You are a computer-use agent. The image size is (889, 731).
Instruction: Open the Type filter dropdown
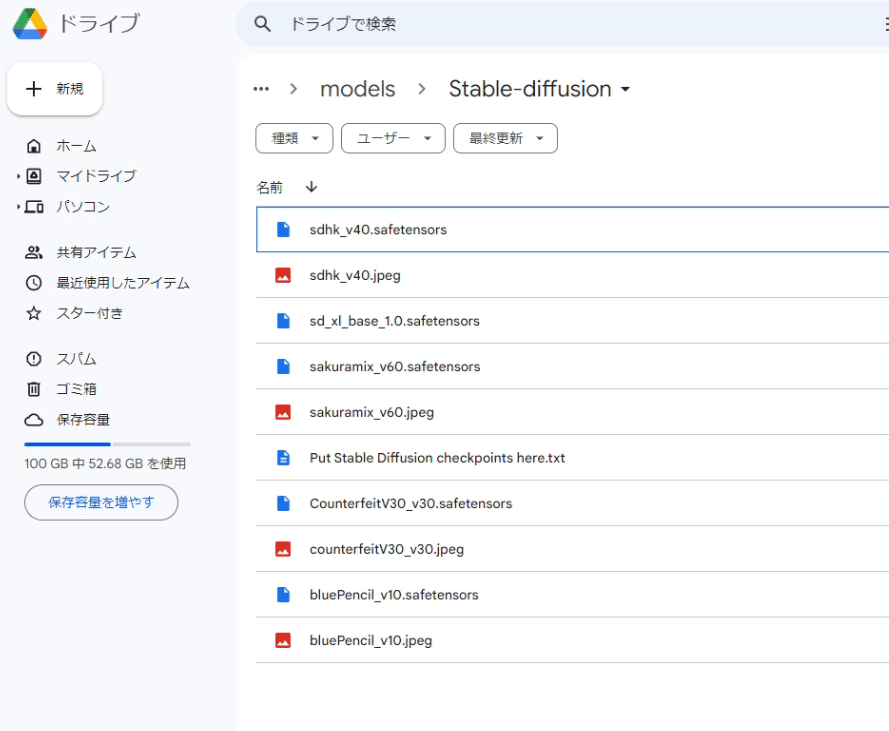click(x=294, y=139)
